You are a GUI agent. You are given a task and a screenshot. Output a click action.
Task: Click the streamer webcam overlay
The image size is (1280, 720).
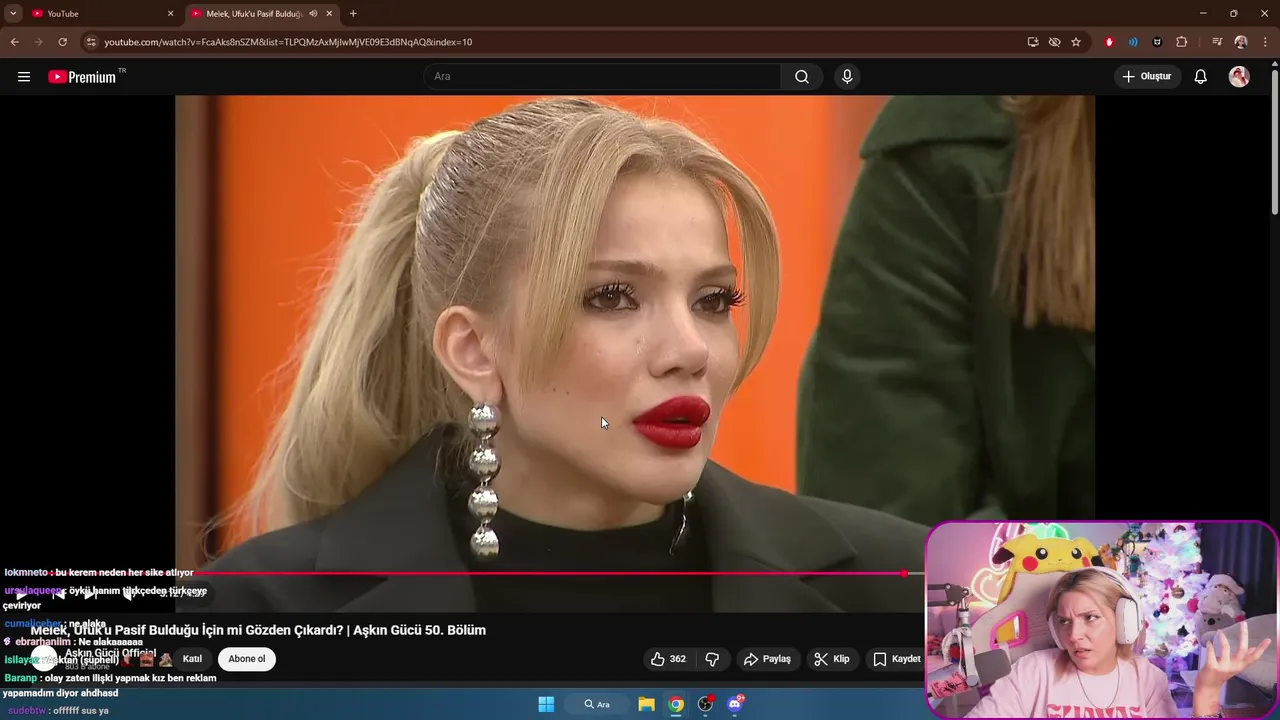(x=1102, y=620)
